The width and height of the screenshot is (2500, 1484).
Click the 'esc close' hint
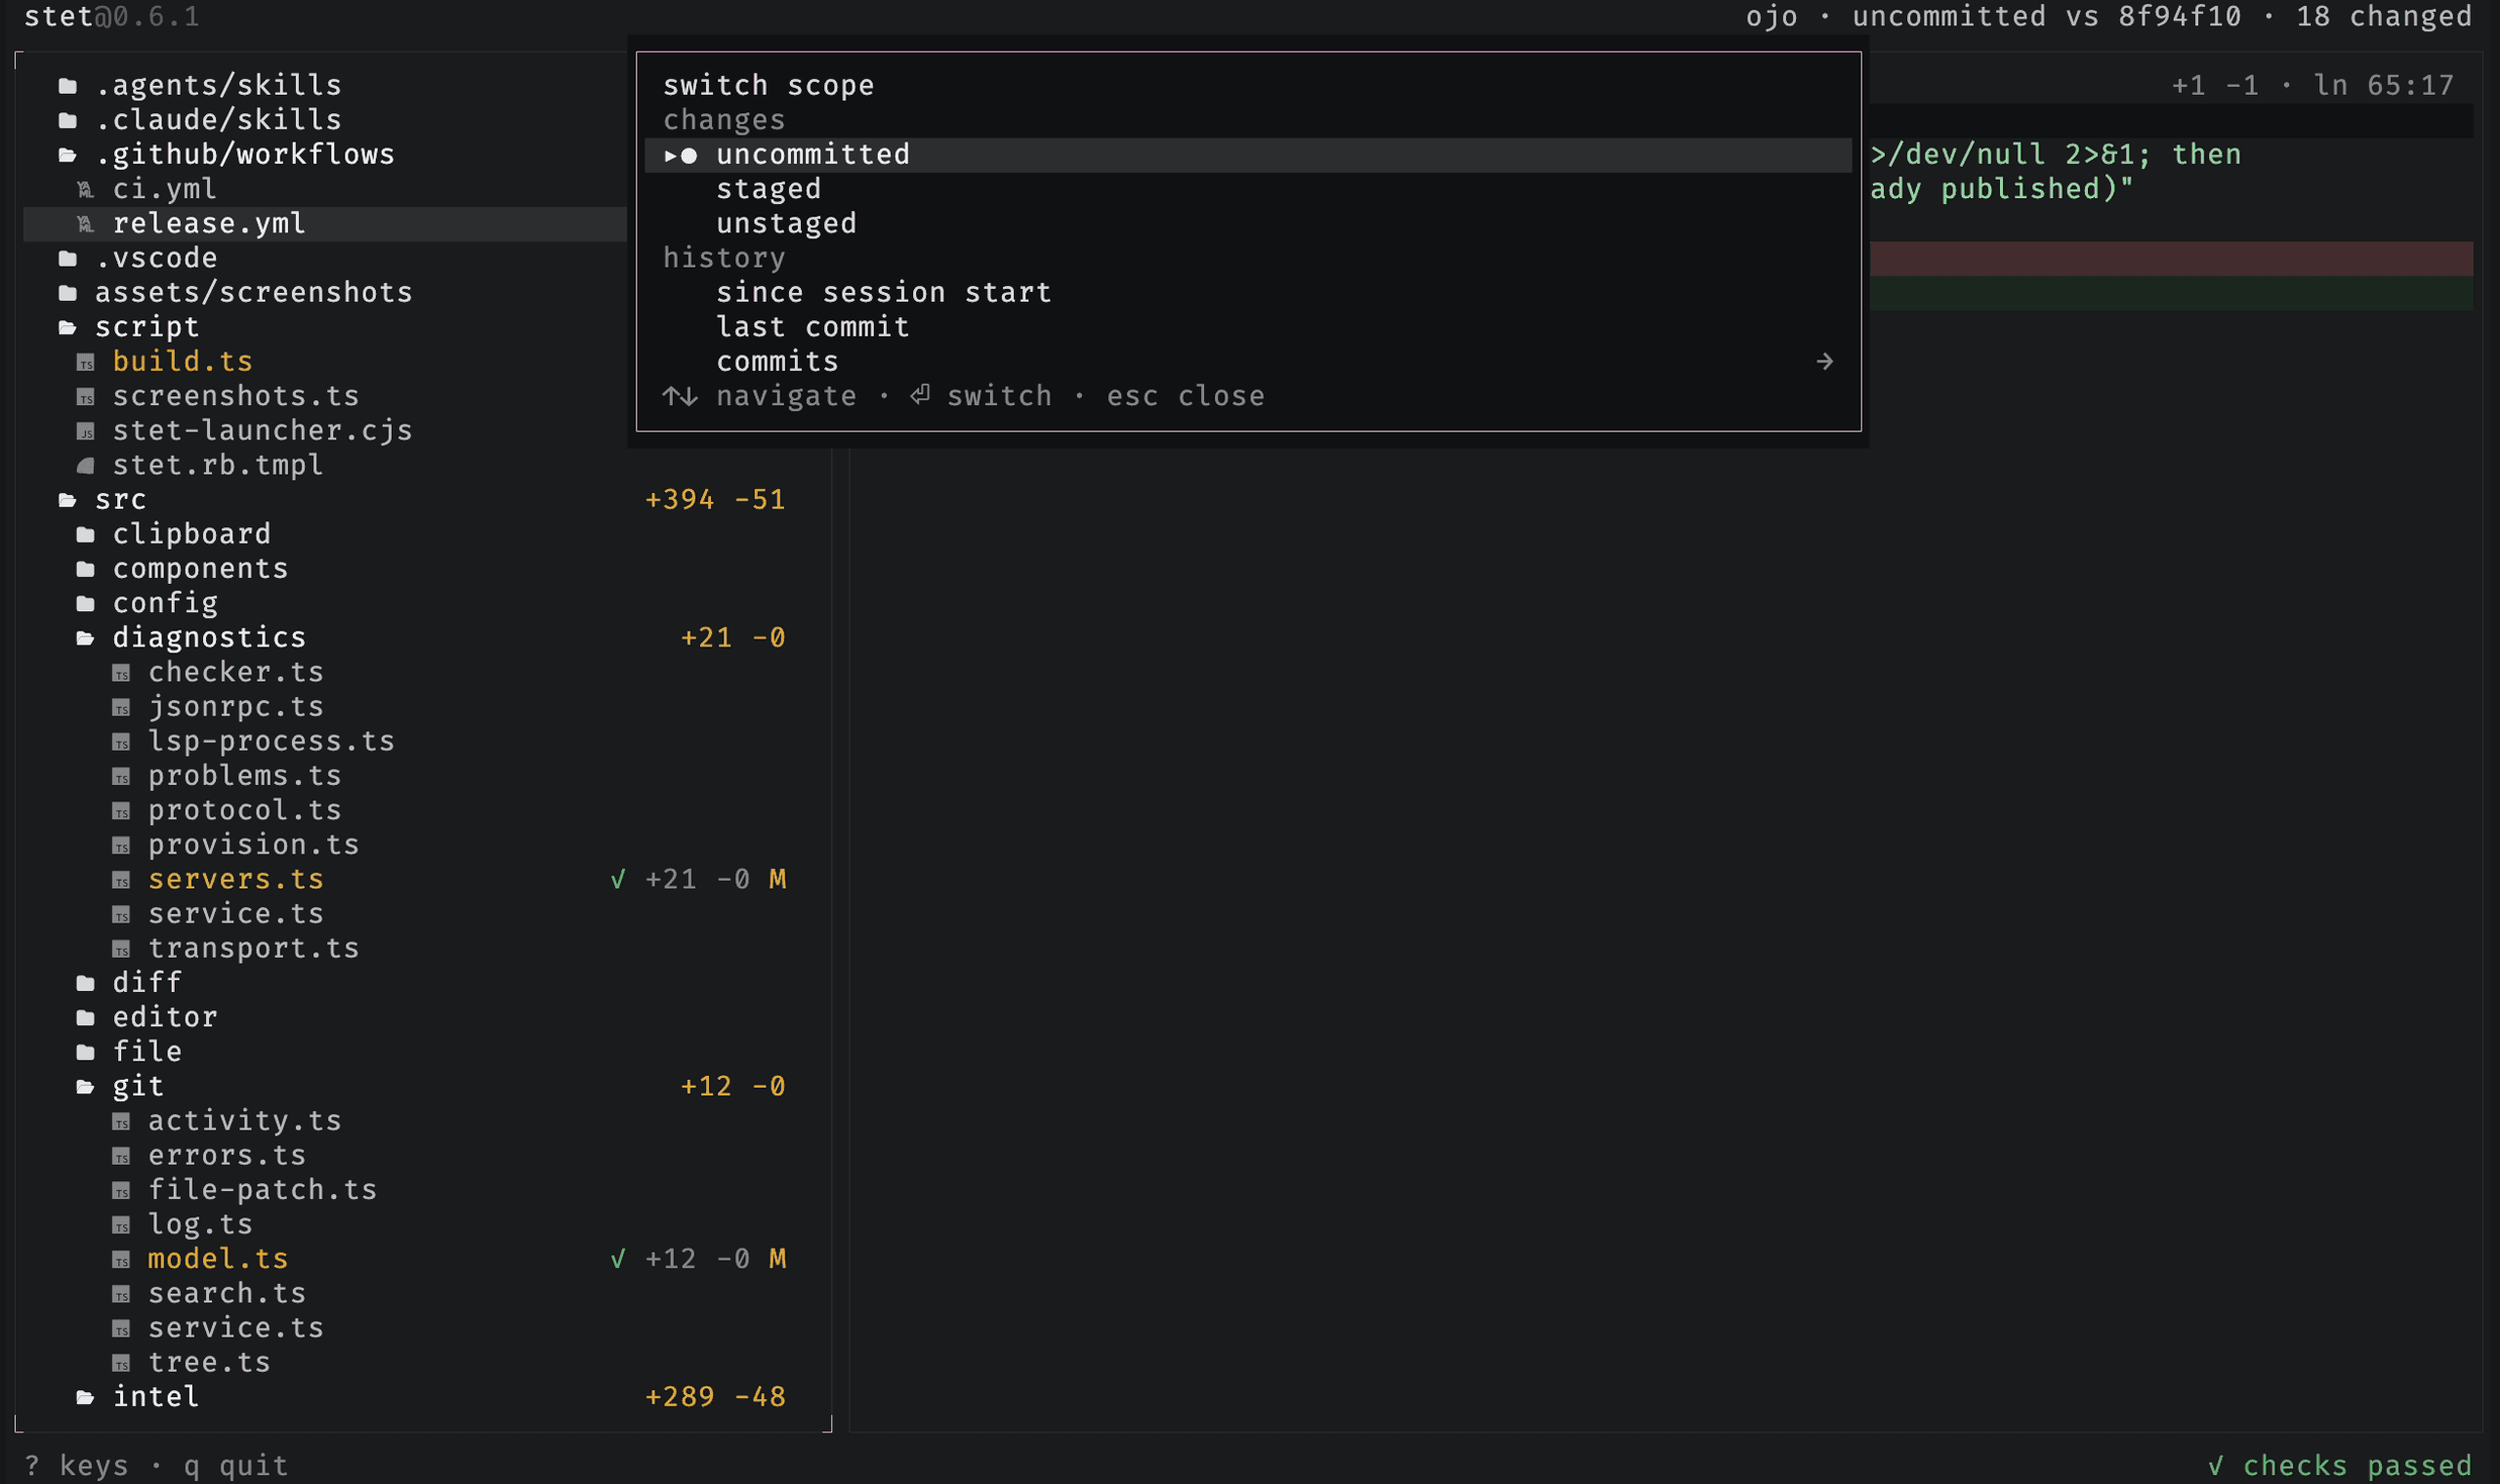pos(1185,397)
